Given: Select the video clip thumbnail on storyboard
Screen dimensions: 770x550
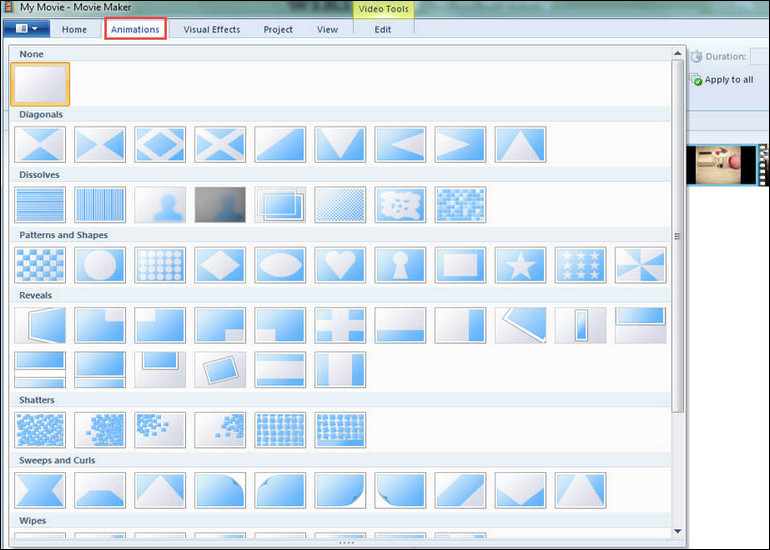Looking at the screenshot, I should tap(723, 165).
